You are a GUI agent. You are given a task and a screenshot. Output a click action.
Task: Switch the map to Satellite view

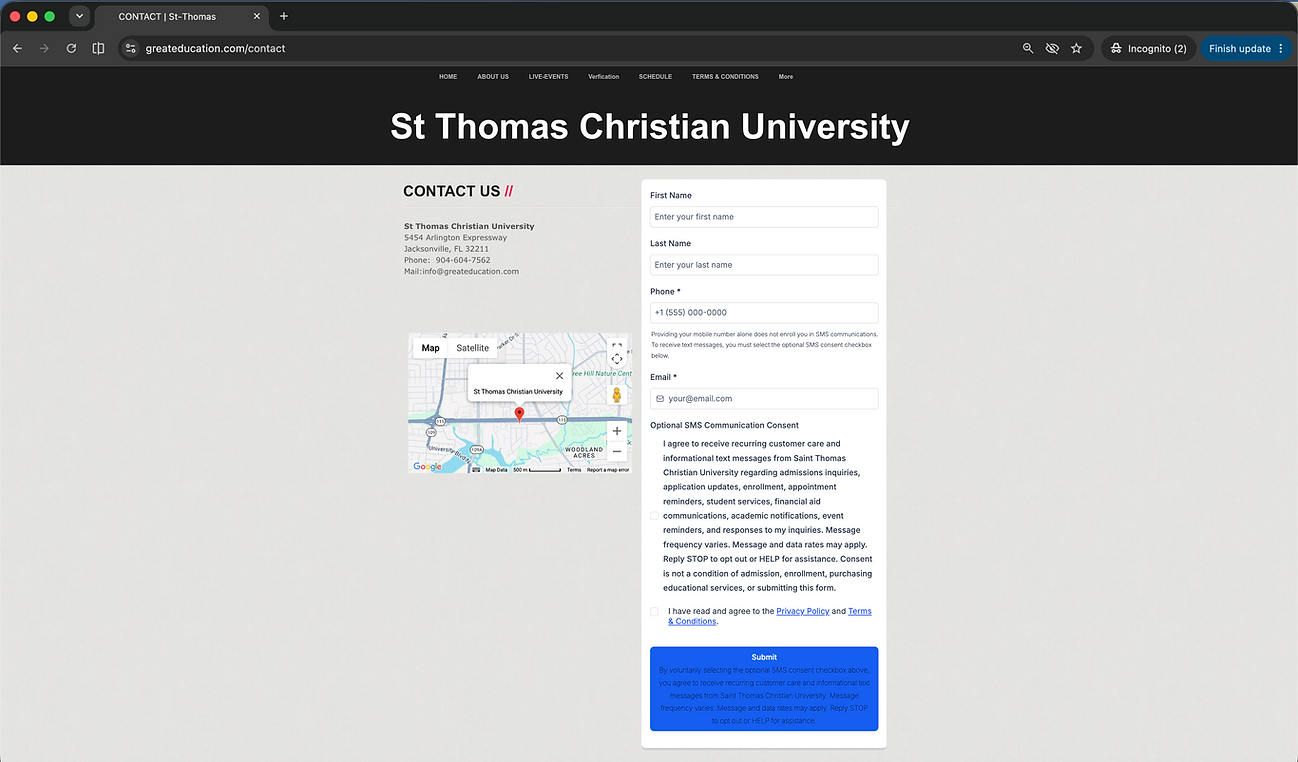tap(473, 348)
